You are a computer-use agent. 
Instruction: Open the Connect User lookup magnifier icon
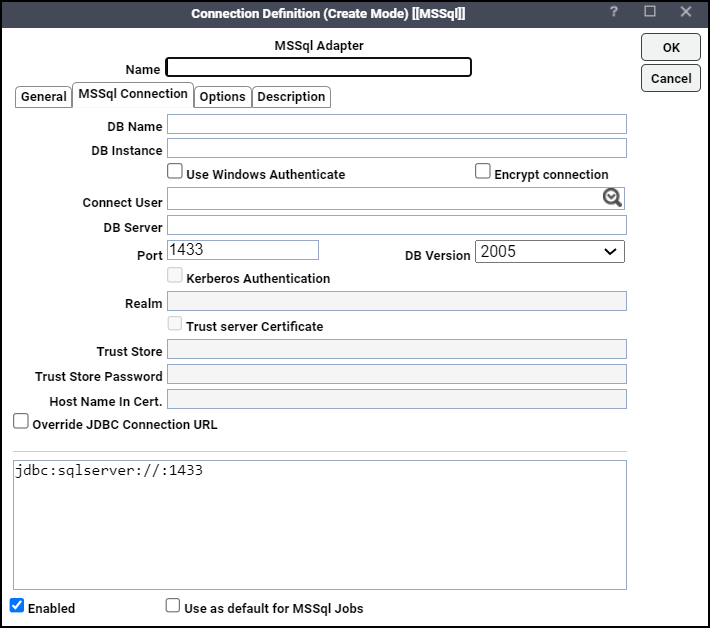[x=612, y=198]
